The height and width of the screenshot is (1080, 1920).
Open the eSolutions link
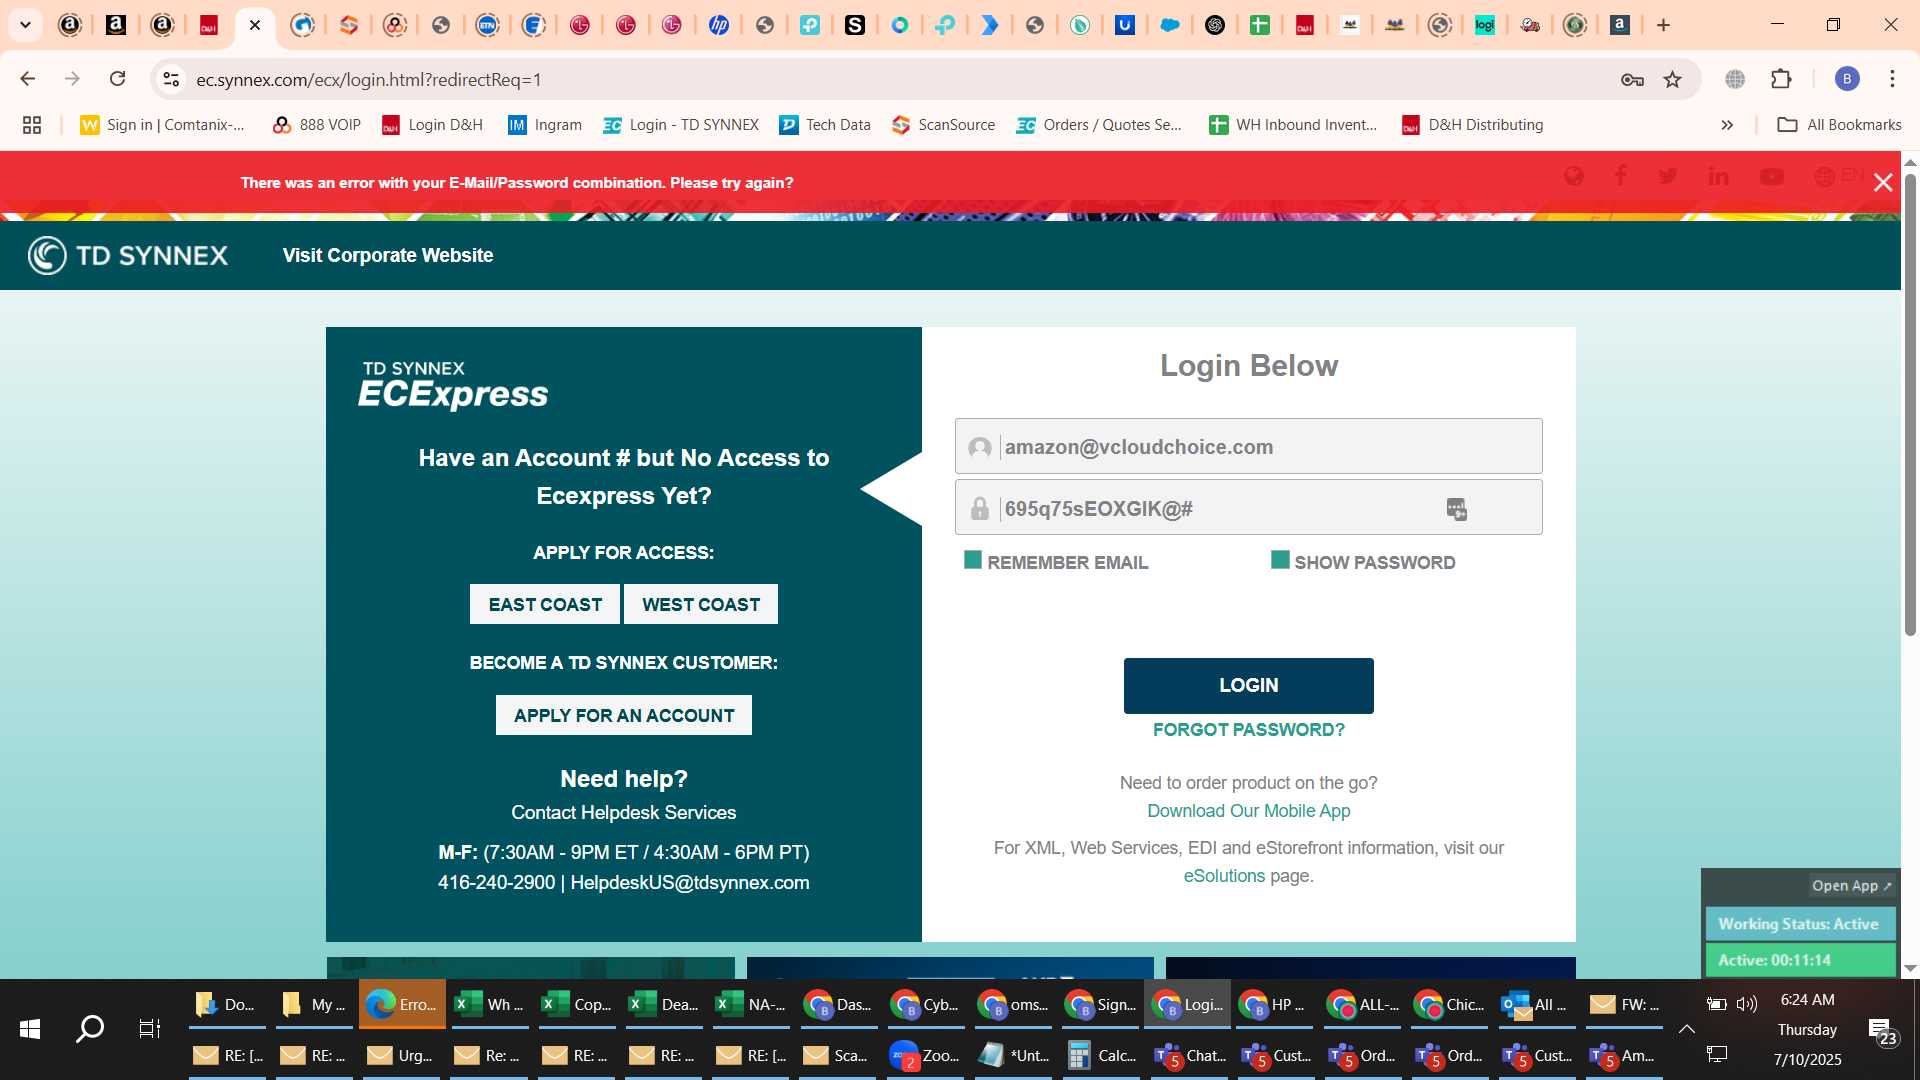click(1224, 876)
